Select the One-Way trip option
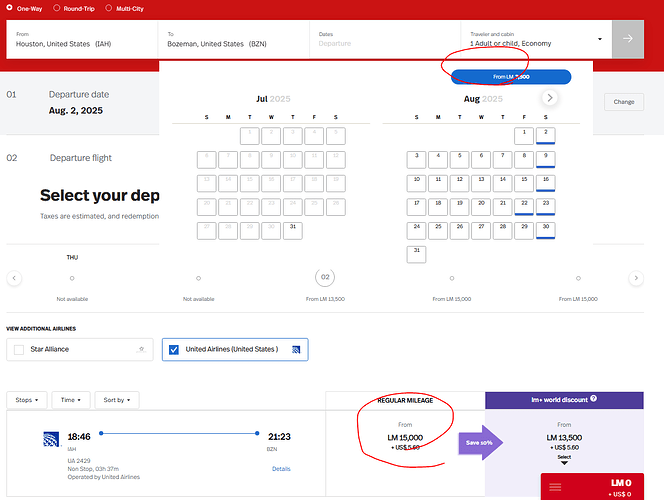The width and height of the screenshot is (664, 500). (10, 7)
